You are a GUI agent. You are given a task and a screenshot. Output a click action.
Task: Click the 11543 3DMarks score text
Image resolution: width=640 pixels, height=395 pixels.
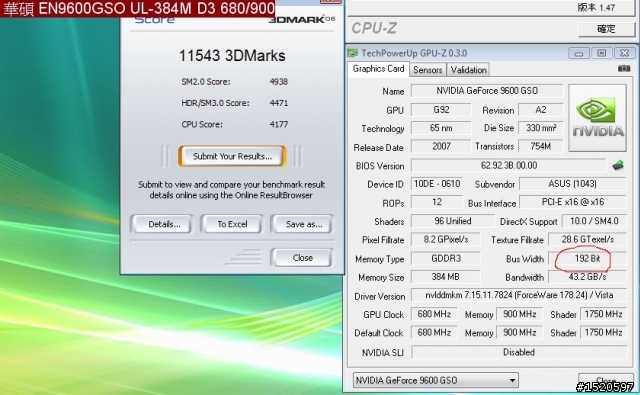pyautogui.click(x=232, y=55)
